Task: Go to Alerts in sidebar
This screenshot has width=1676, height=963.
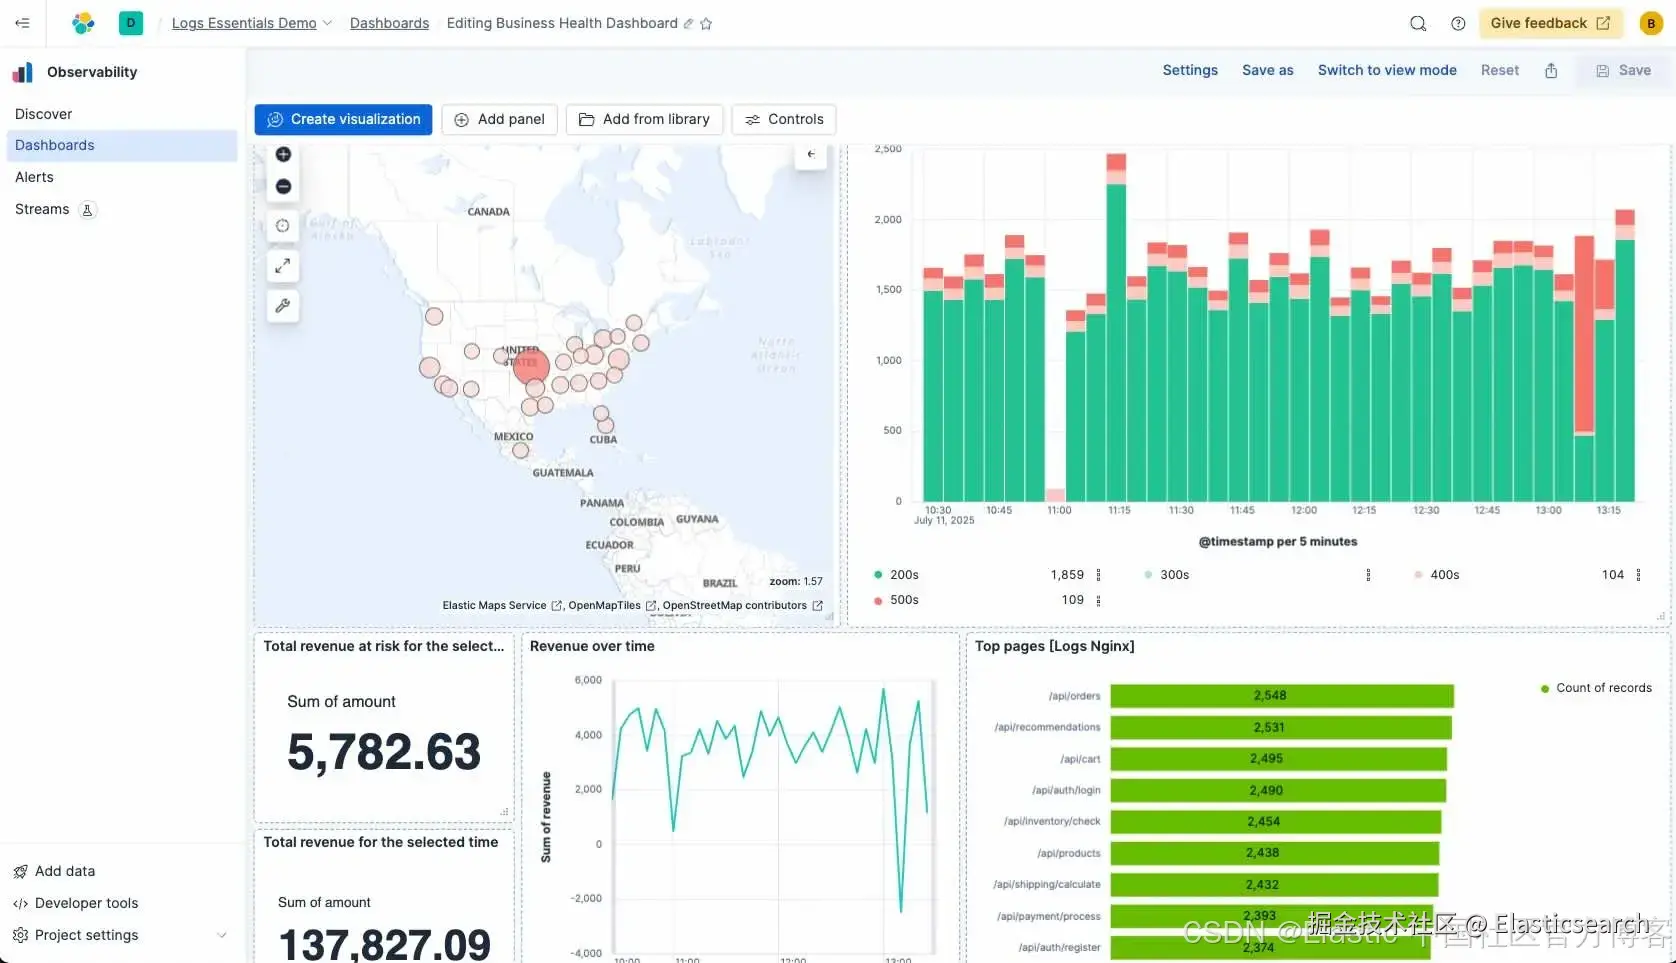Action: [34, 177]
